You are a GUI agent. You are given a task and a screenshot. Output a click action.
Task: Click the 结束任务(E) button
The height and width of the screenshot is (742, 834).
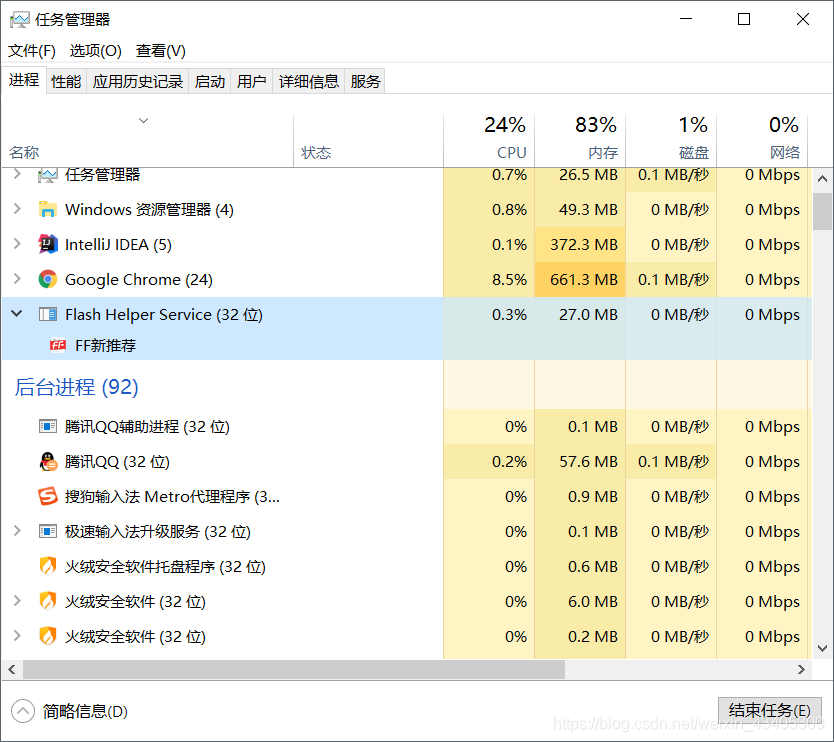769,708
